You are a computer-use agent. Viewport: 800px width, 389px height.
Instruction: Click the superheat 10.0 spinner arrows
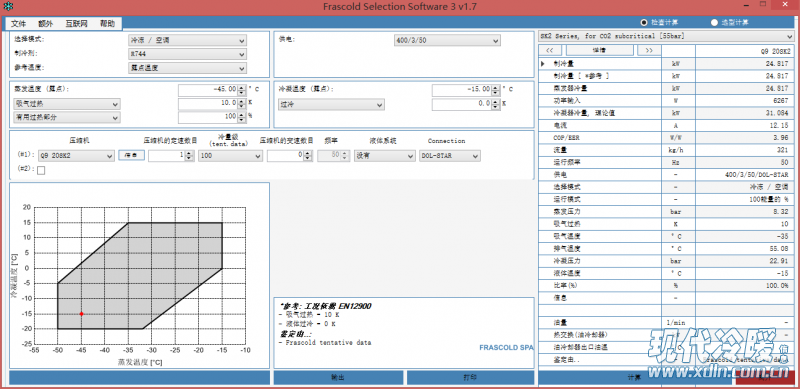[242, 104]
